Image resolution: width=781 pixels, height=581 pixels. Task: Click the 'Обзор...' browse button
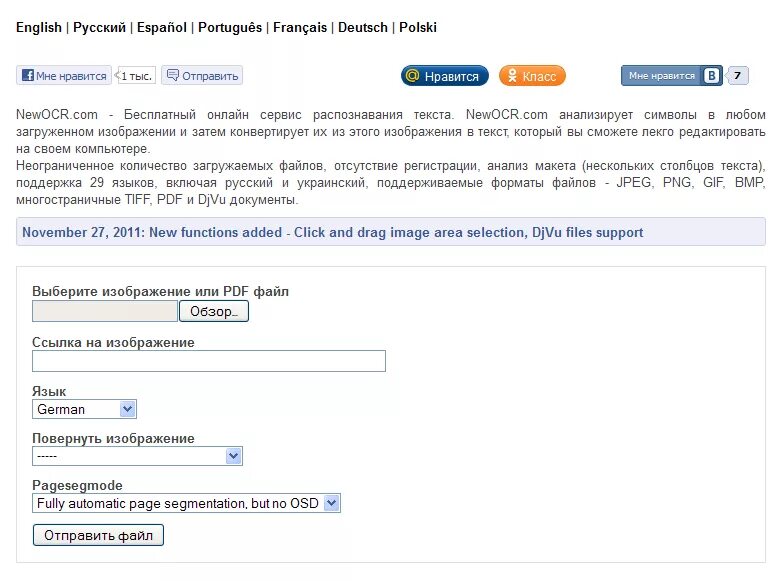click(x=214, y=311)
